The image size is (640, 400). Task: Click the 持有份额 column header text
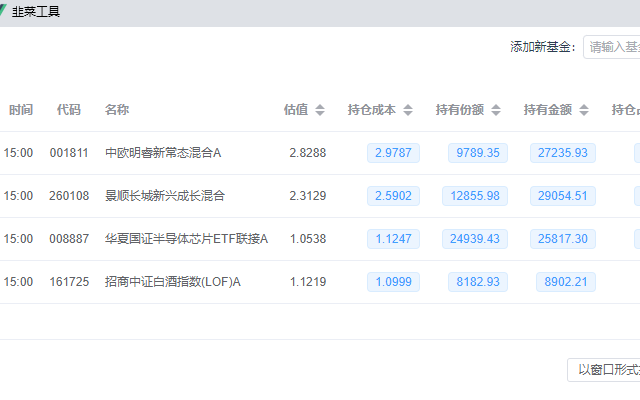click(x=460, y=110)
